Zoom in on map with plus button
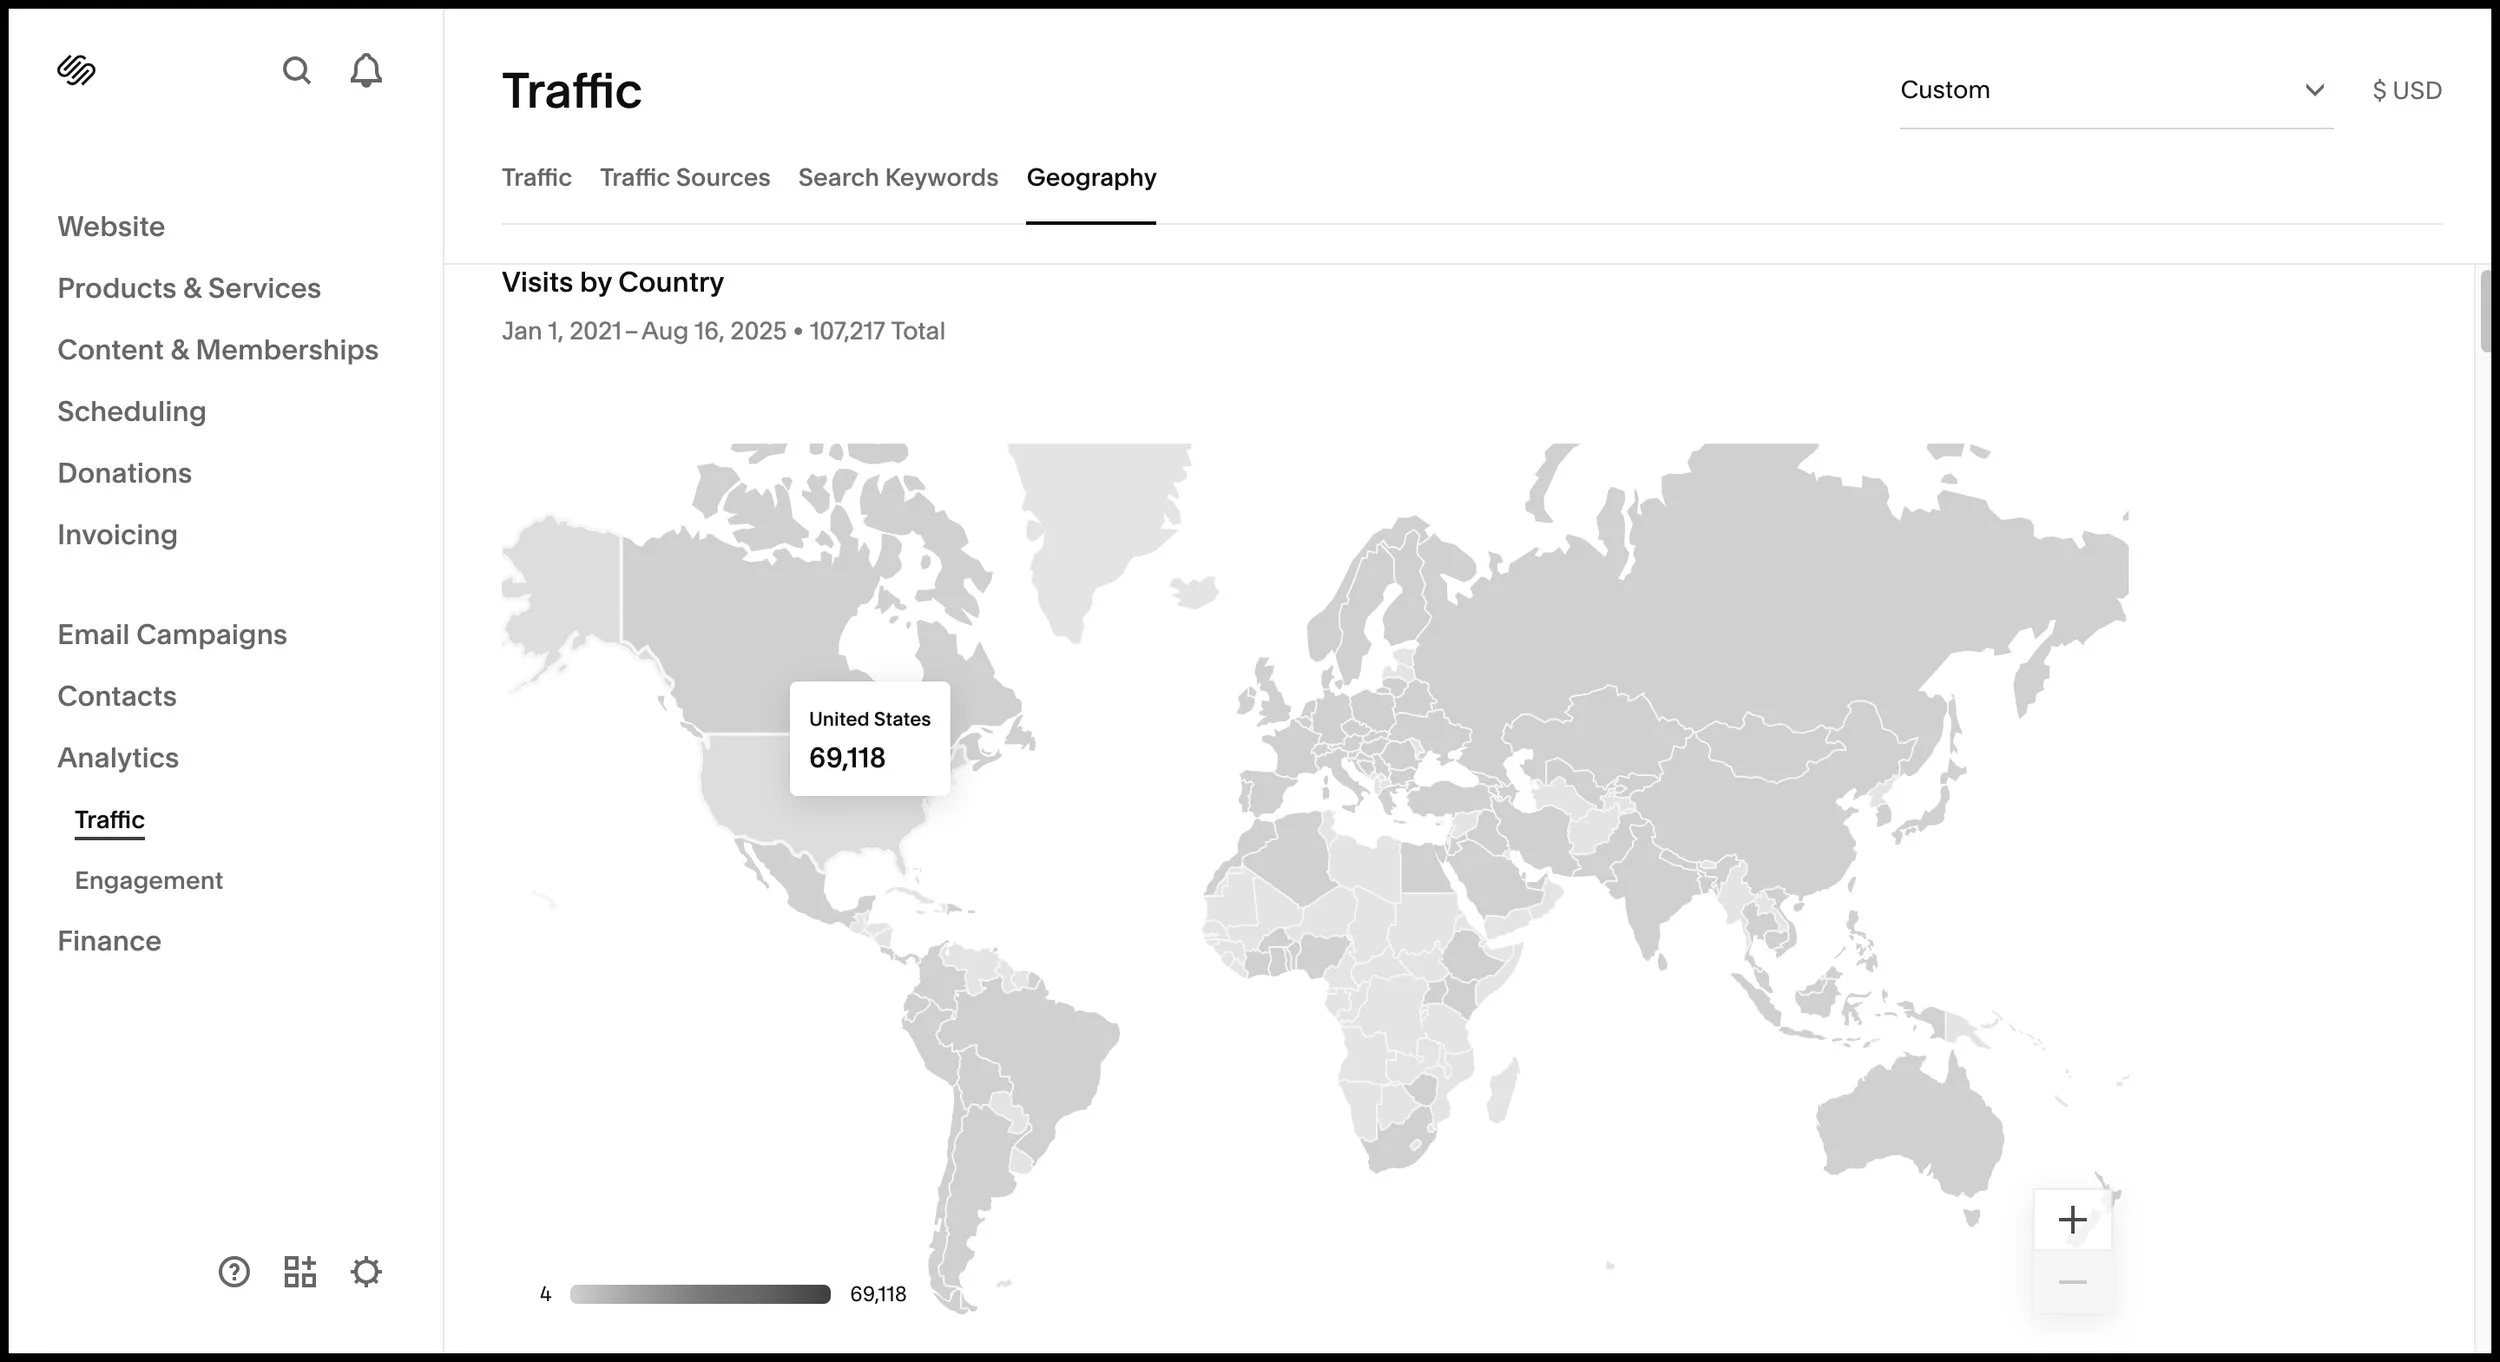 click(2072, 1219)
